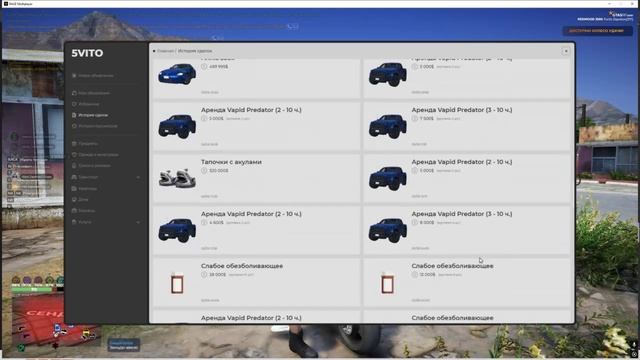Select the Транспорт category icon
The width and height of the screenshot is (640, 360).
74,177
